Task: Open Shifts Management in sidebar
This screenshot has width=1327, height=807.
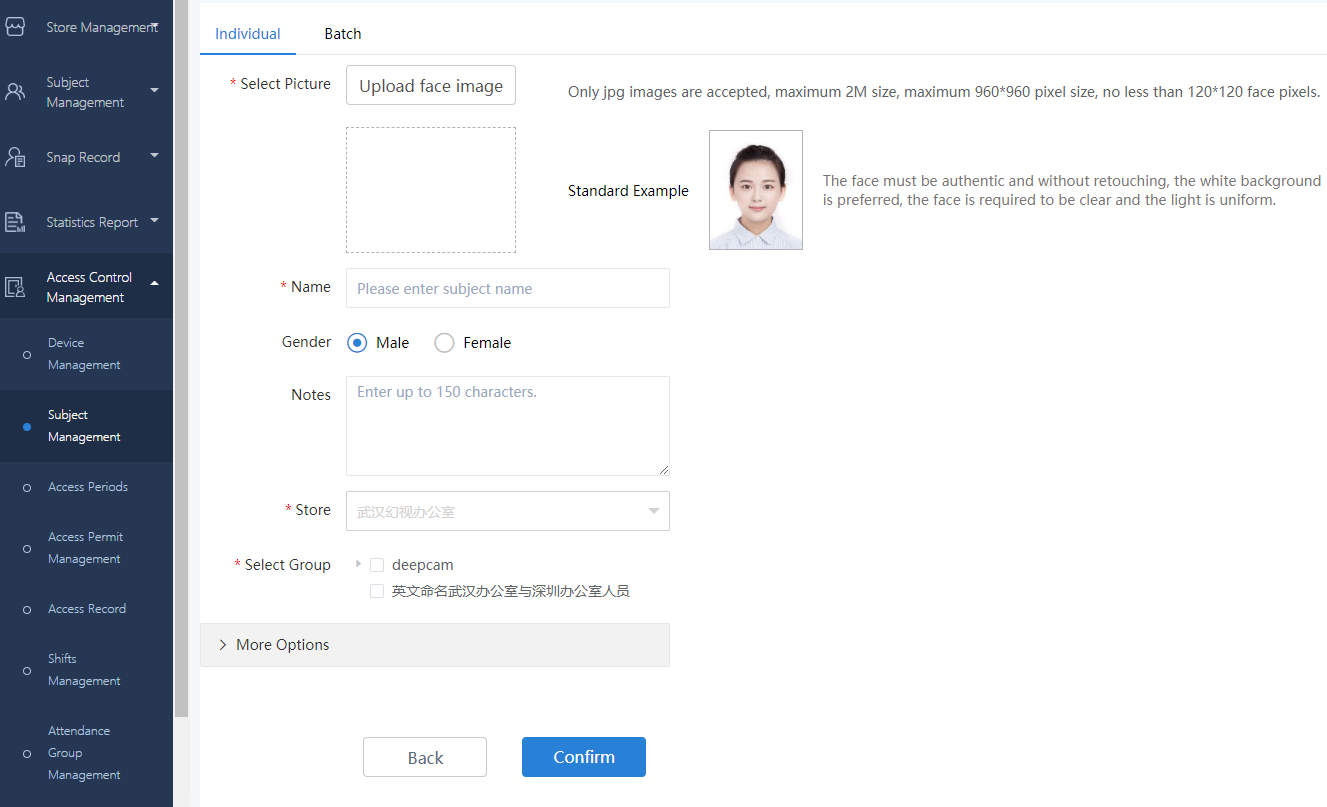Action: [84, 670]
